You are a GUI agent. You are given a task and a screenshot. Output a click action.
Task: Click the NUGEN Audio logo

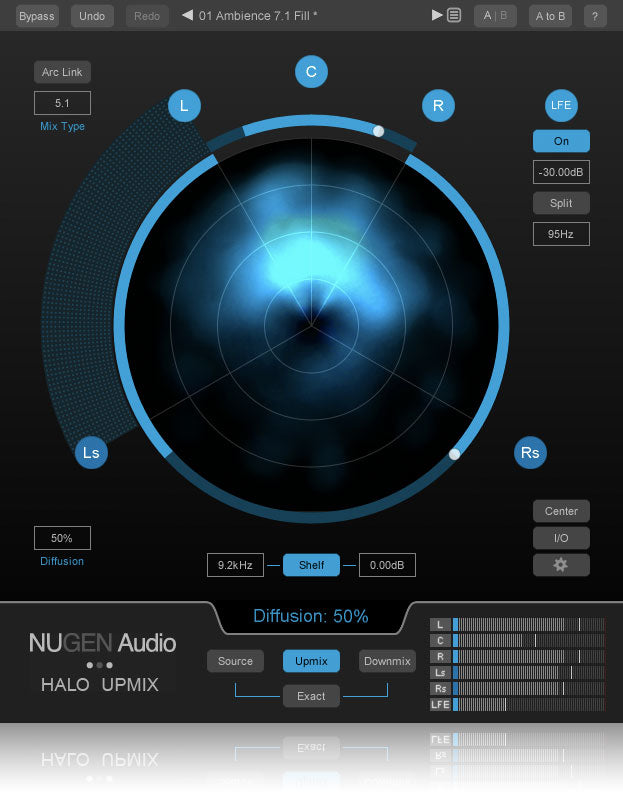tap(103, 643)
